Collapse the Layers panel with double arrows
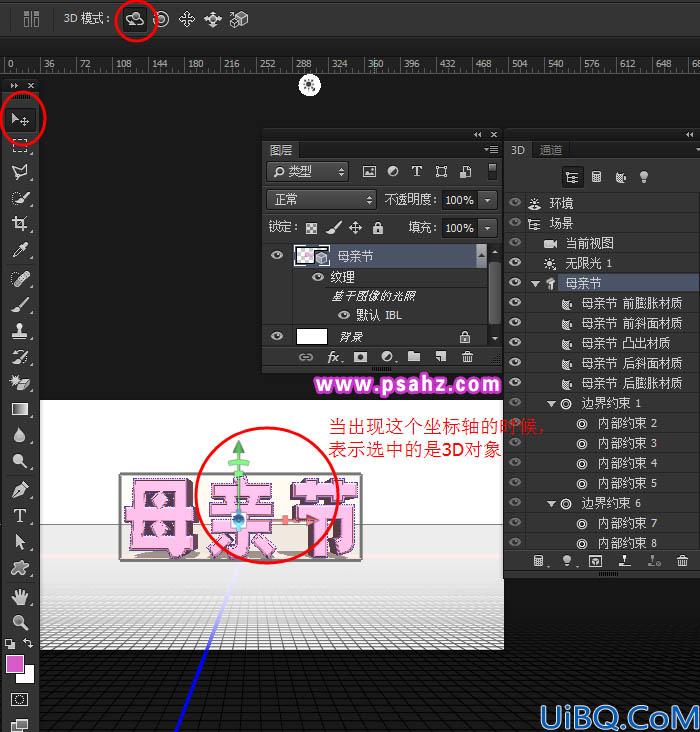Viewport: 700px width, 732px height. coord(477,134)
